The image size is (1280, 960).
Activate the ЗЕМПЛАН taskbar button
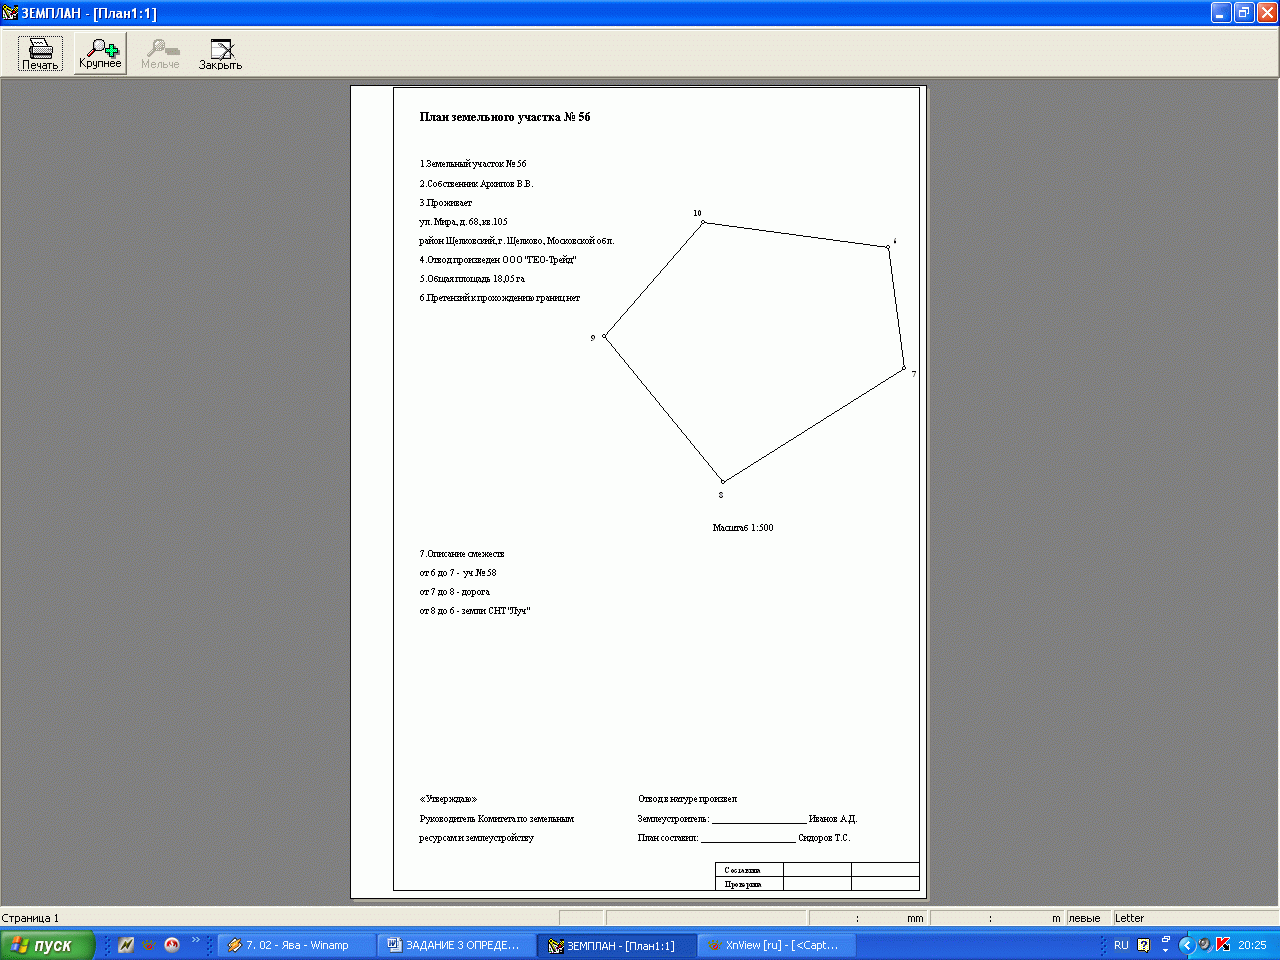(x=616, y=945)
